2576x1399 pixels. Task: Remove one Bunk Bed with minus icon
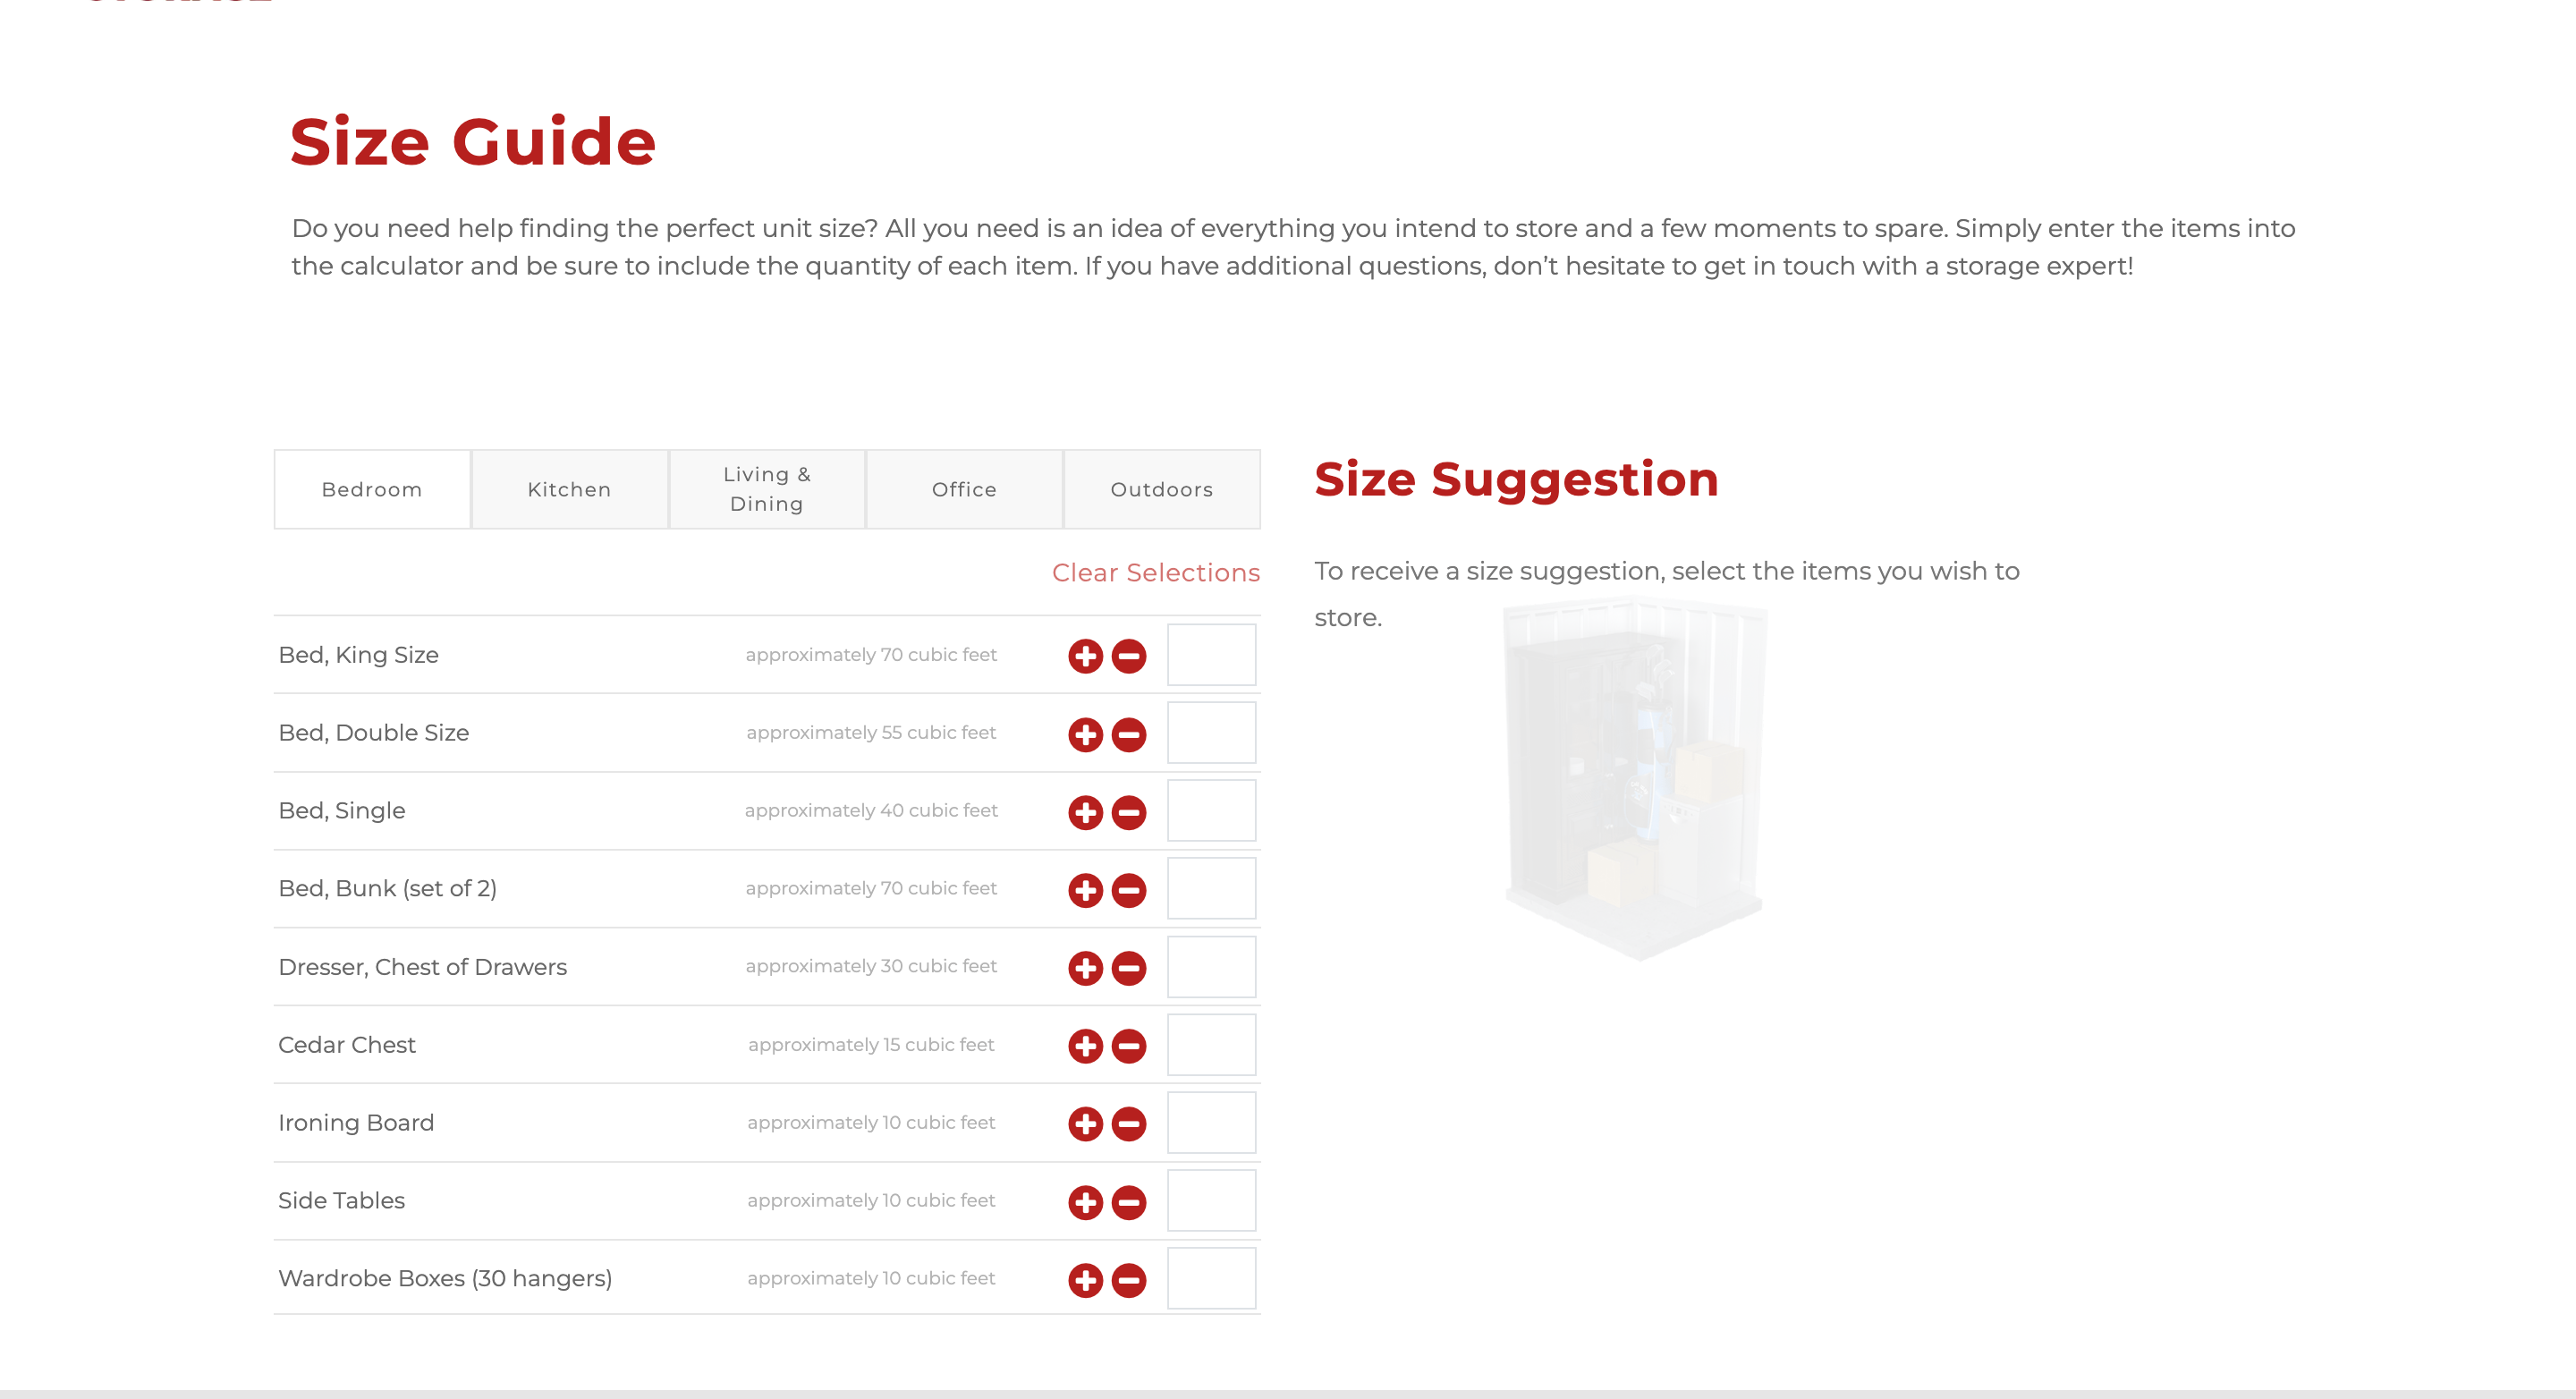click(1129, 890)
